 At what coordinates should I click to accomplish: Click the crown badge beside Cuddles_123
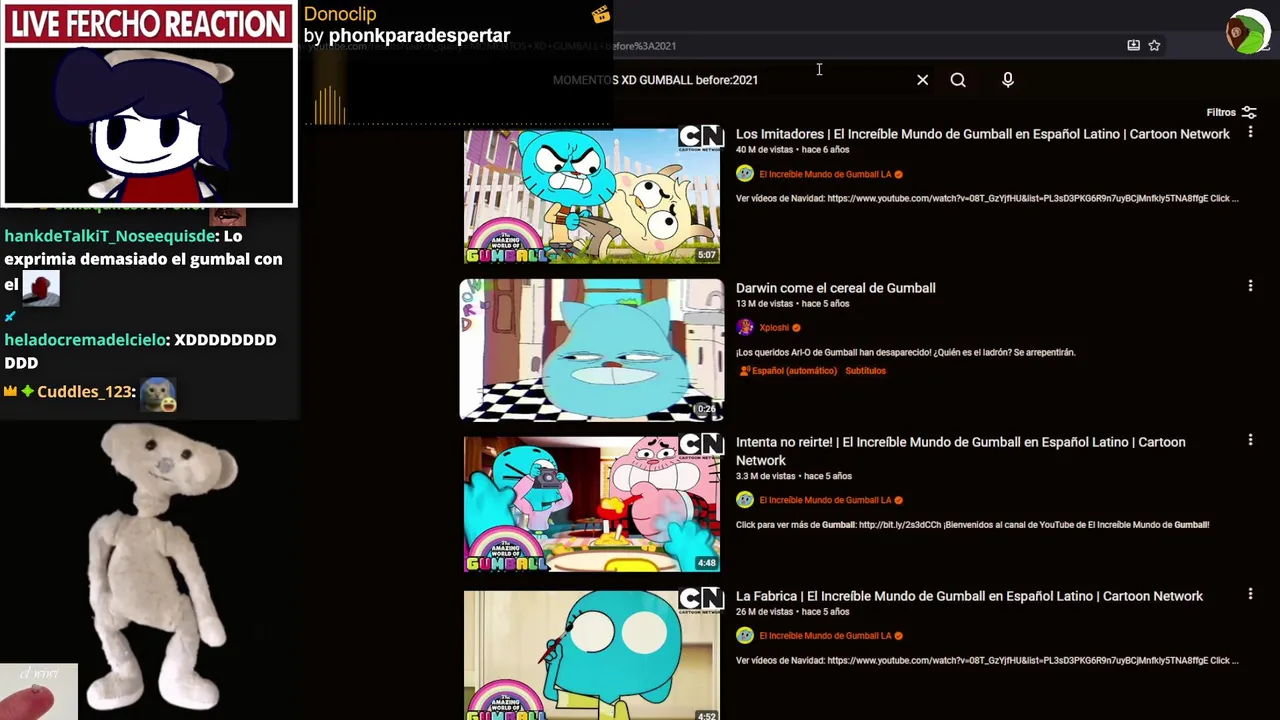(10, 391)
